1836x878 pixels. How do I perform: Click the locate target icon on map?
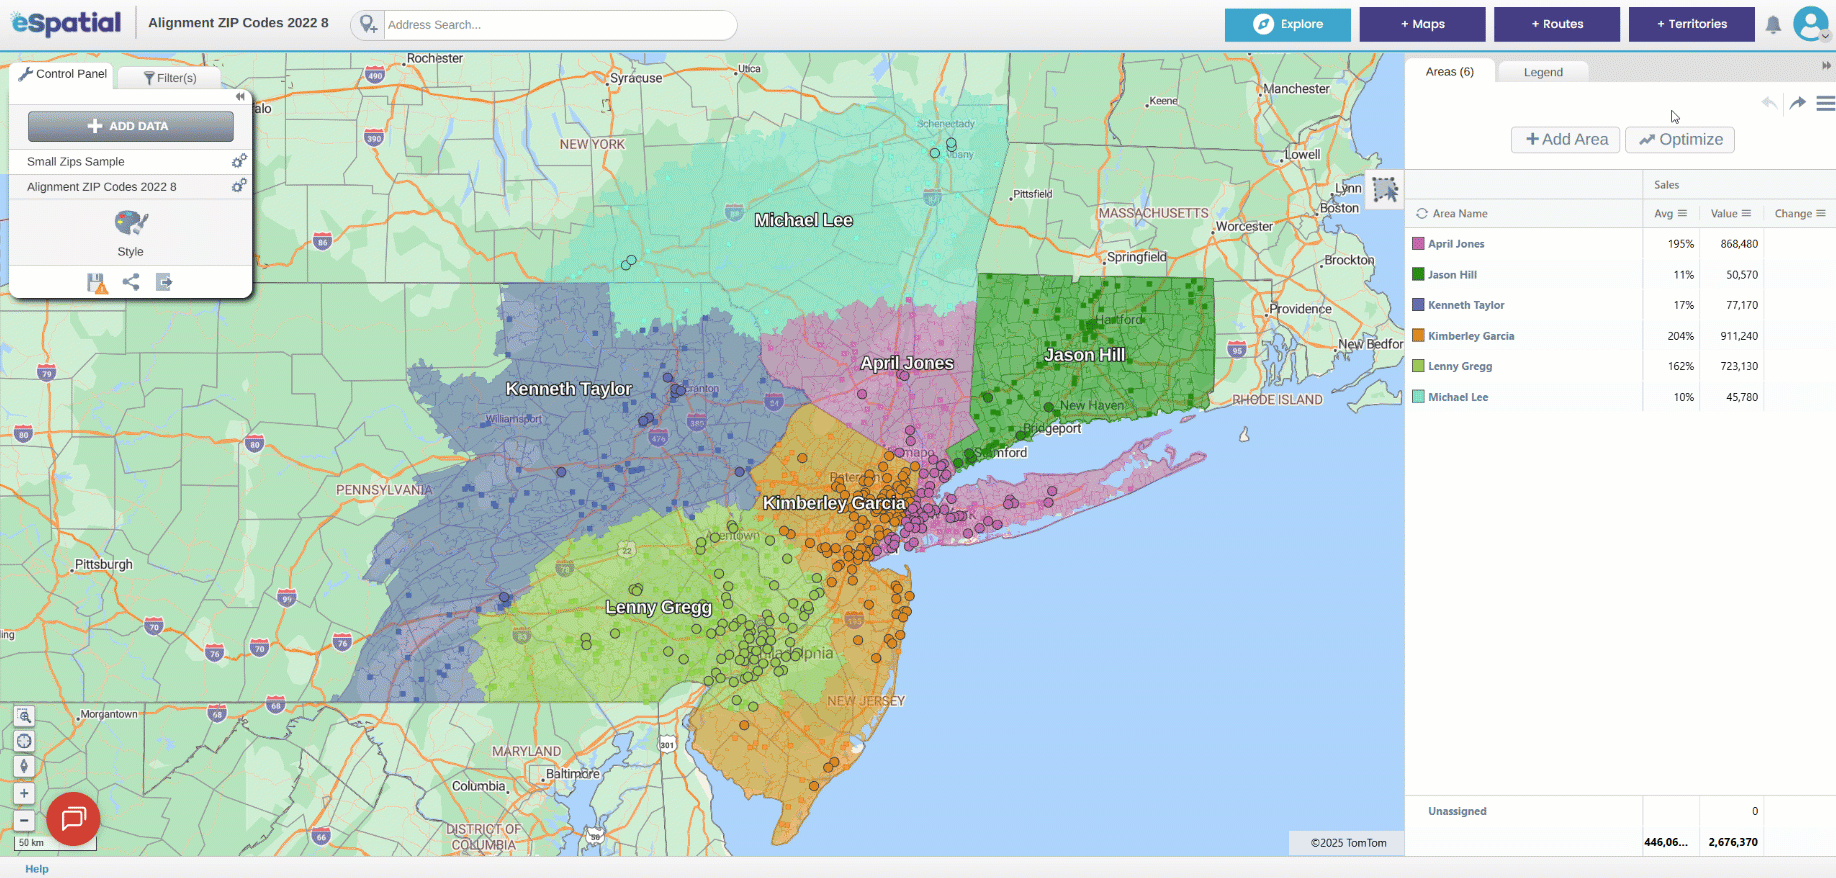[24, 741]
